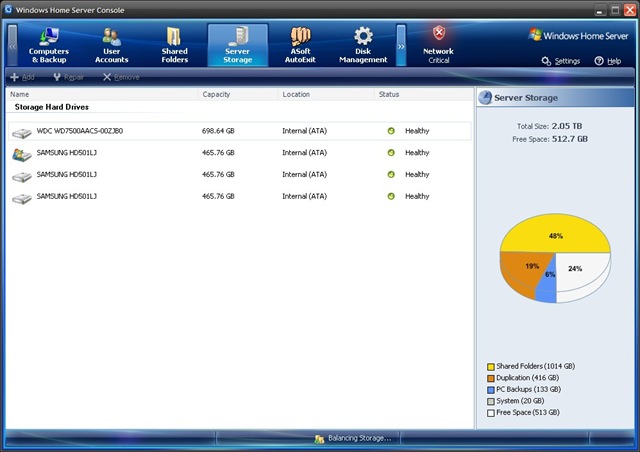
Task: Click the WDC drive's hard disk icon
Action: point(22,133)
